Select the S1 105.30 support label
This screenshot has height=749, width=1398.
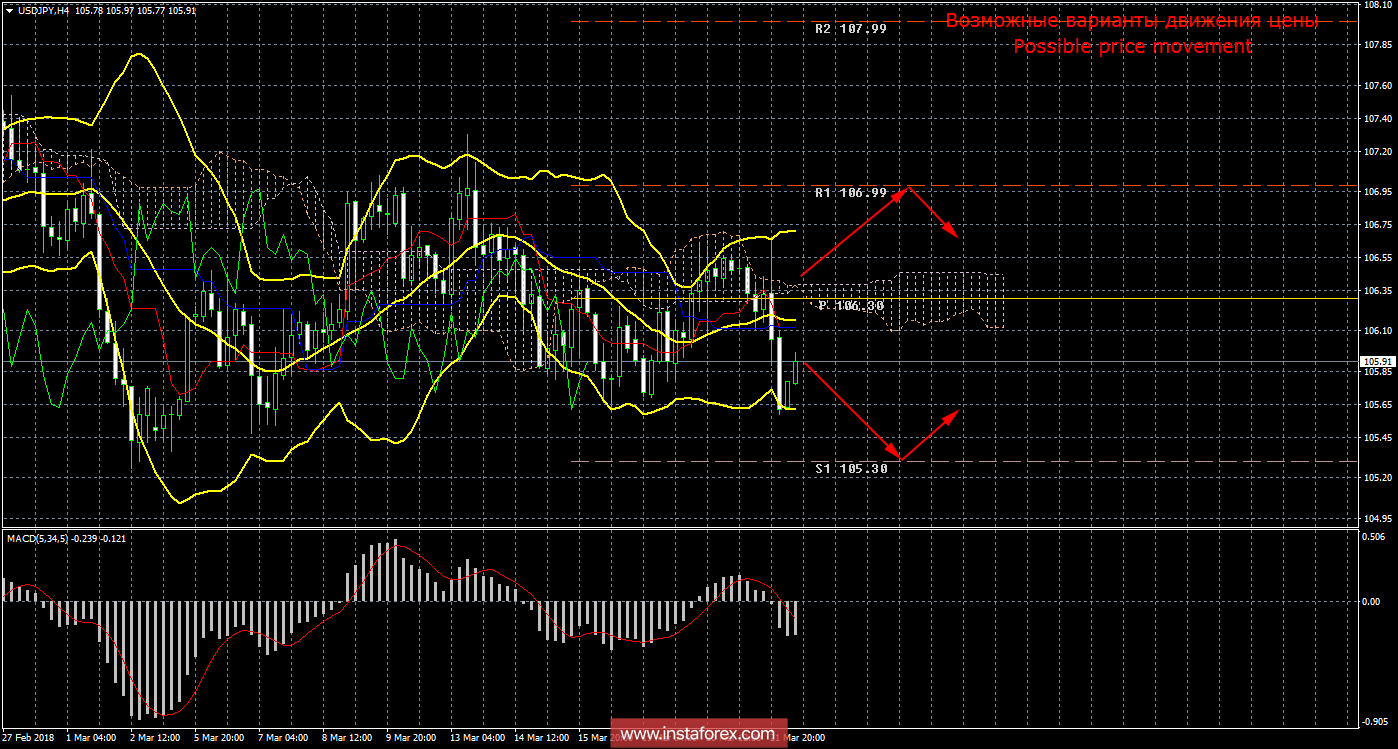pyautogui.click(x=850, y=468)
